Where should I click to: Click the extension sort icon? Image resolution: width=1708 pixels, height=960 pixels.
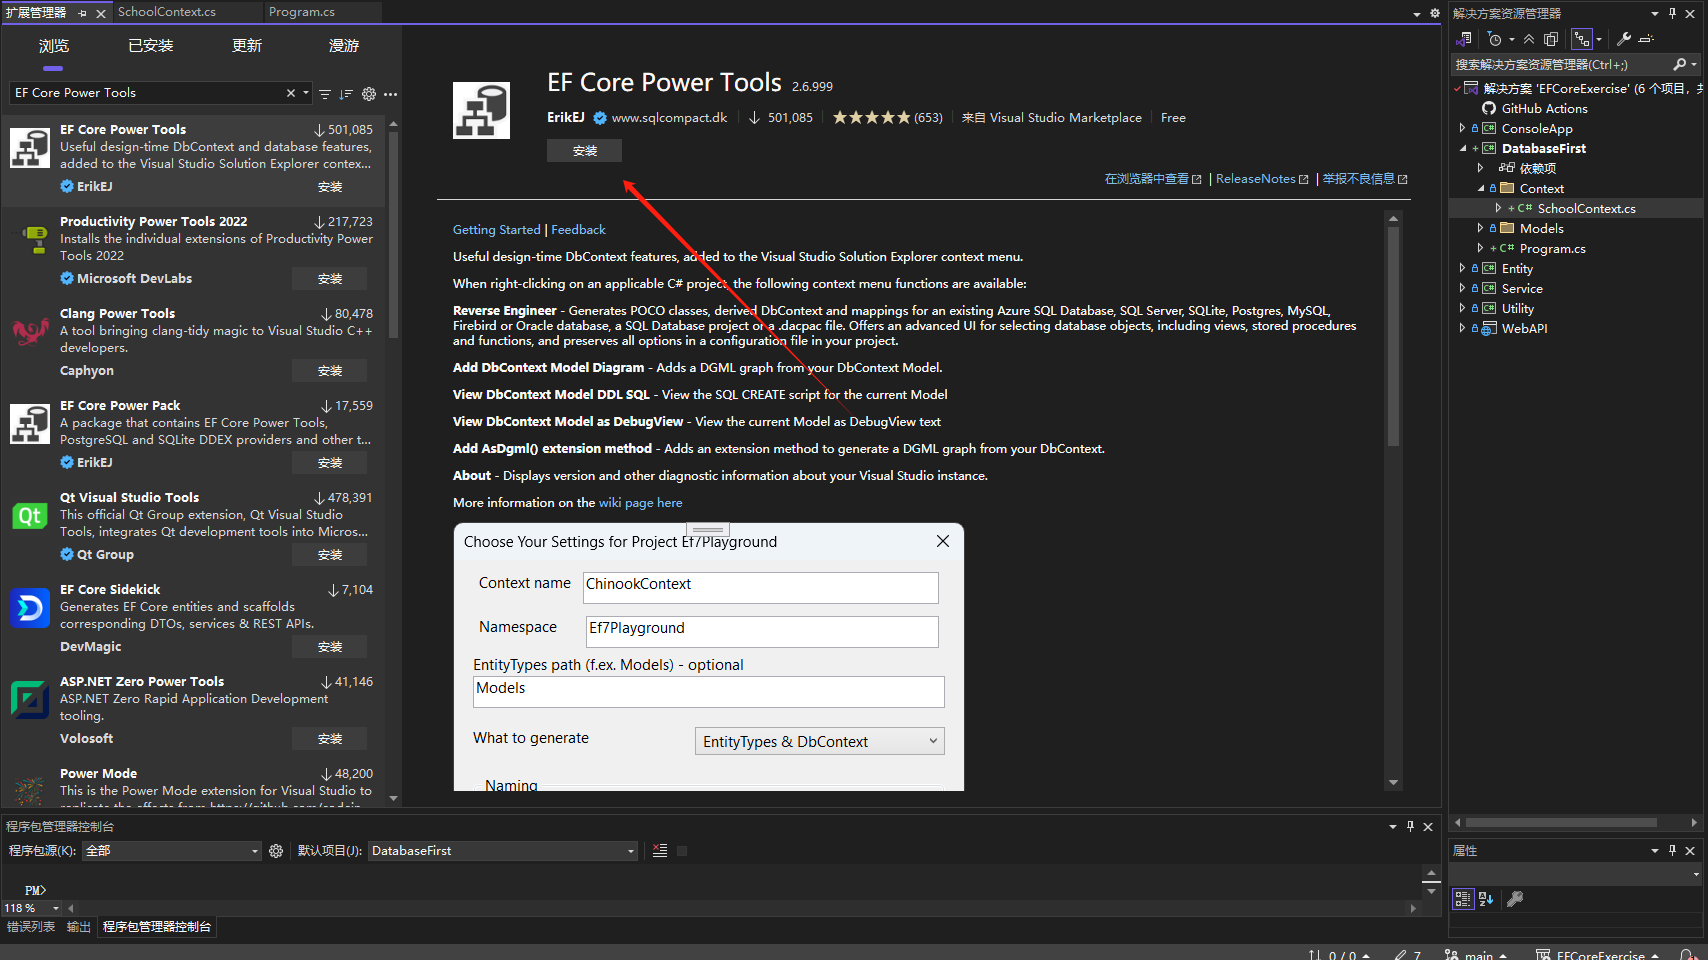pyautogui.click(x=346, y=94)
